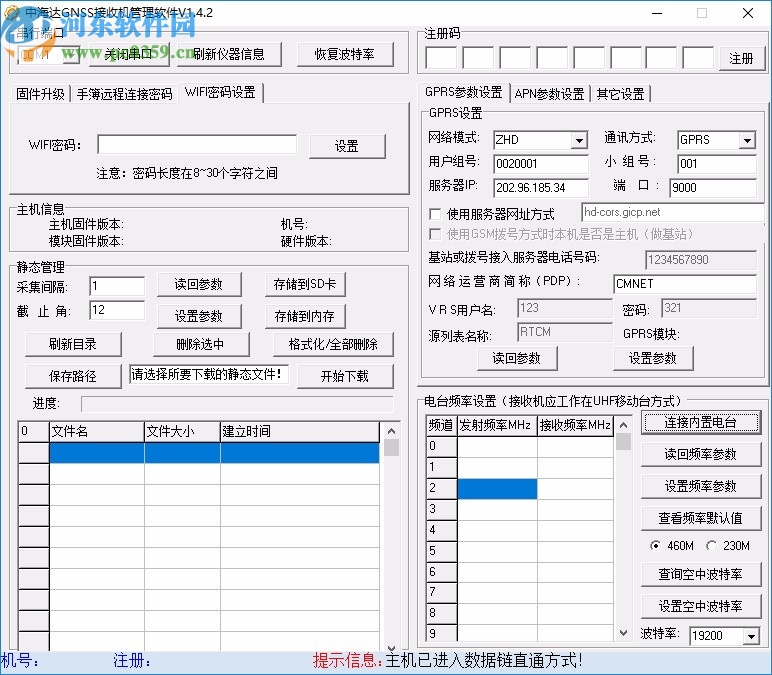Expand the 通讯方式 GPRS dropdown
Image resolution: width=772 pixels, height=675 pixels.
[x=747, y=140]
